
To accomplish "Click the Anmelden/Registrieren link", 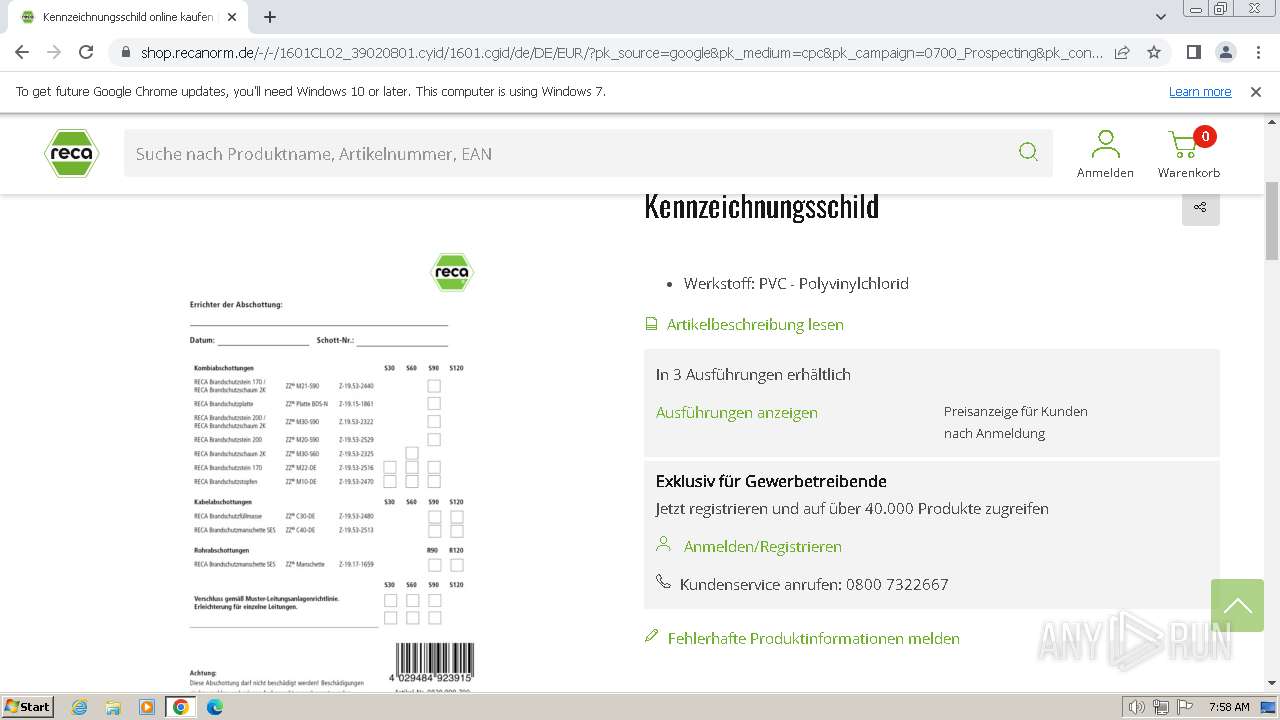I will tap(763, 546).
